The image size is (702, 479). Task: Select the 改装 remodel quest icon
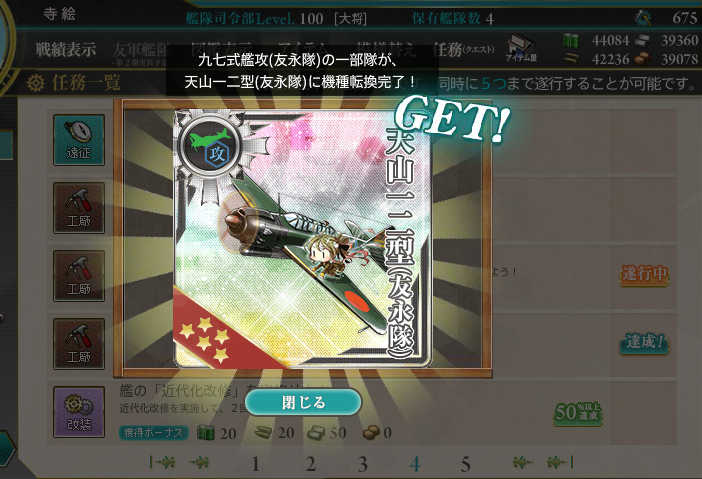pyautogui.click(x=79, y=412)
